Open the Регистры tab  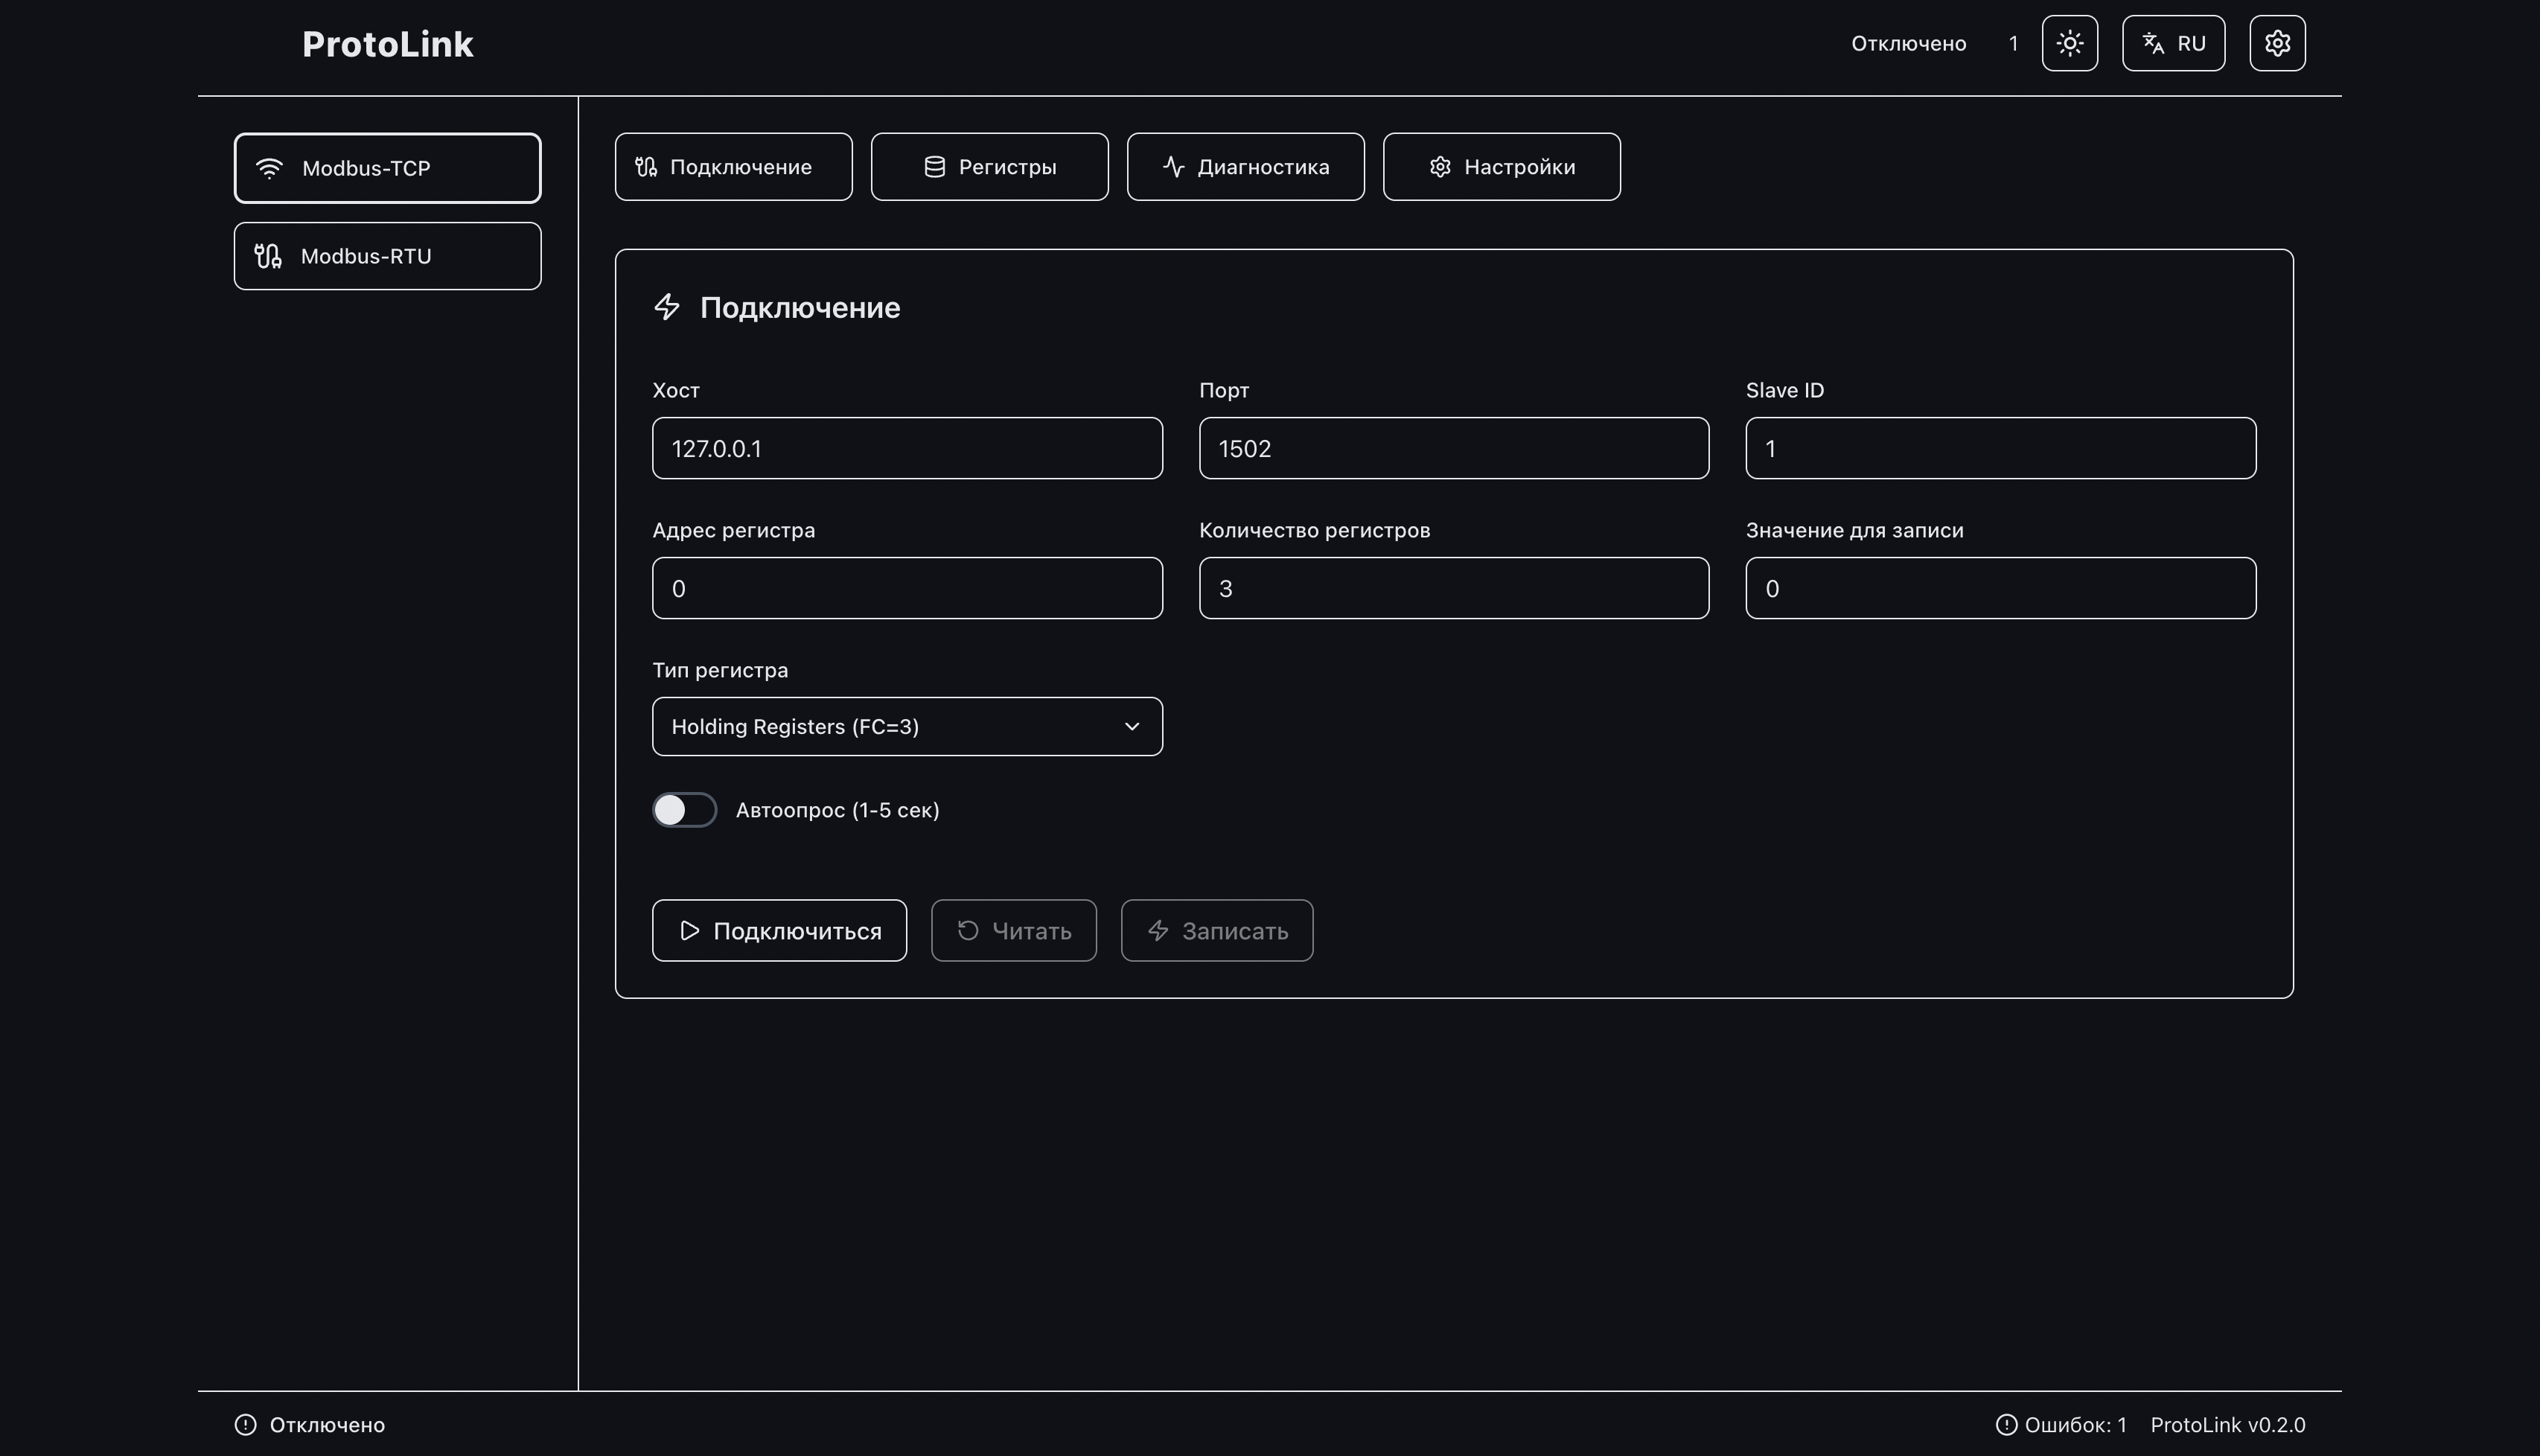pos(989,167)
